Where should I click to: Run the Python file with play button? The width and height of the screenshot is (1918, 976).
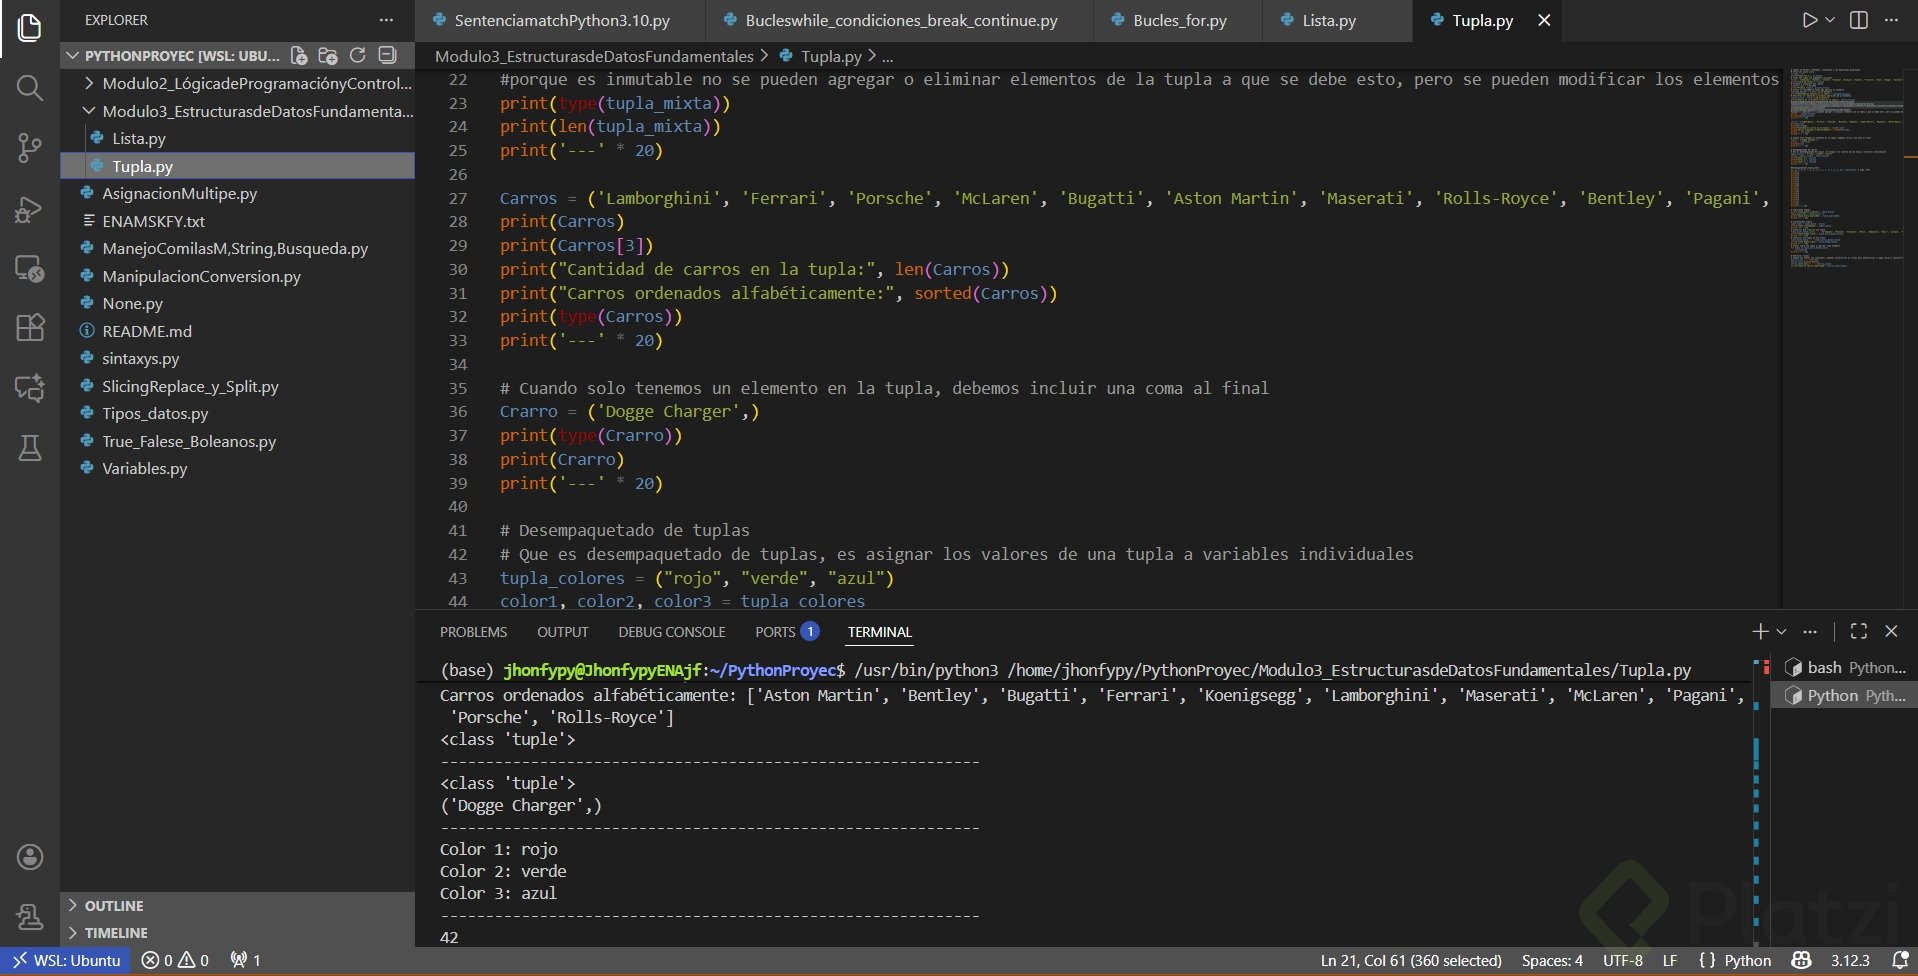point(1809,20)
